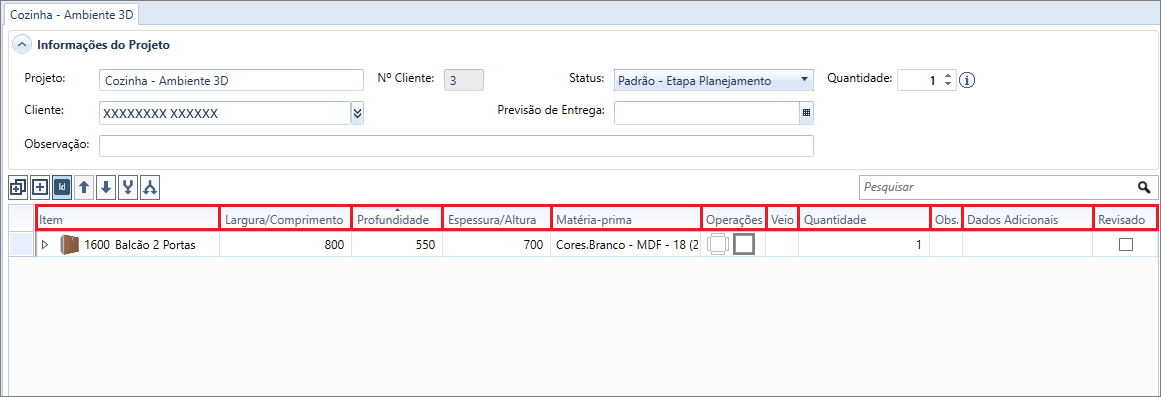Move item up with arrow icon

coord(84,187)
